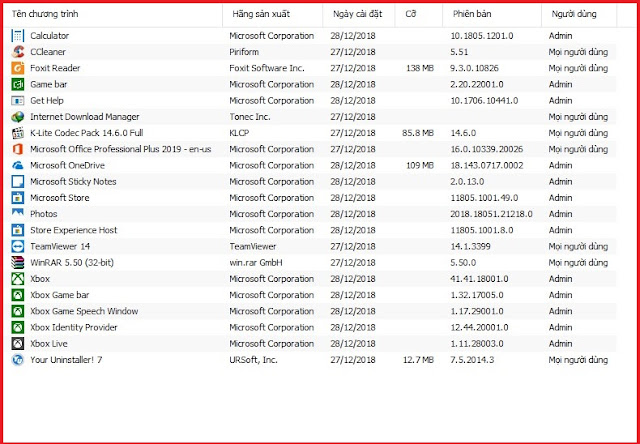
Task: Click the 109 MB size value
Action: pos(420,165)
